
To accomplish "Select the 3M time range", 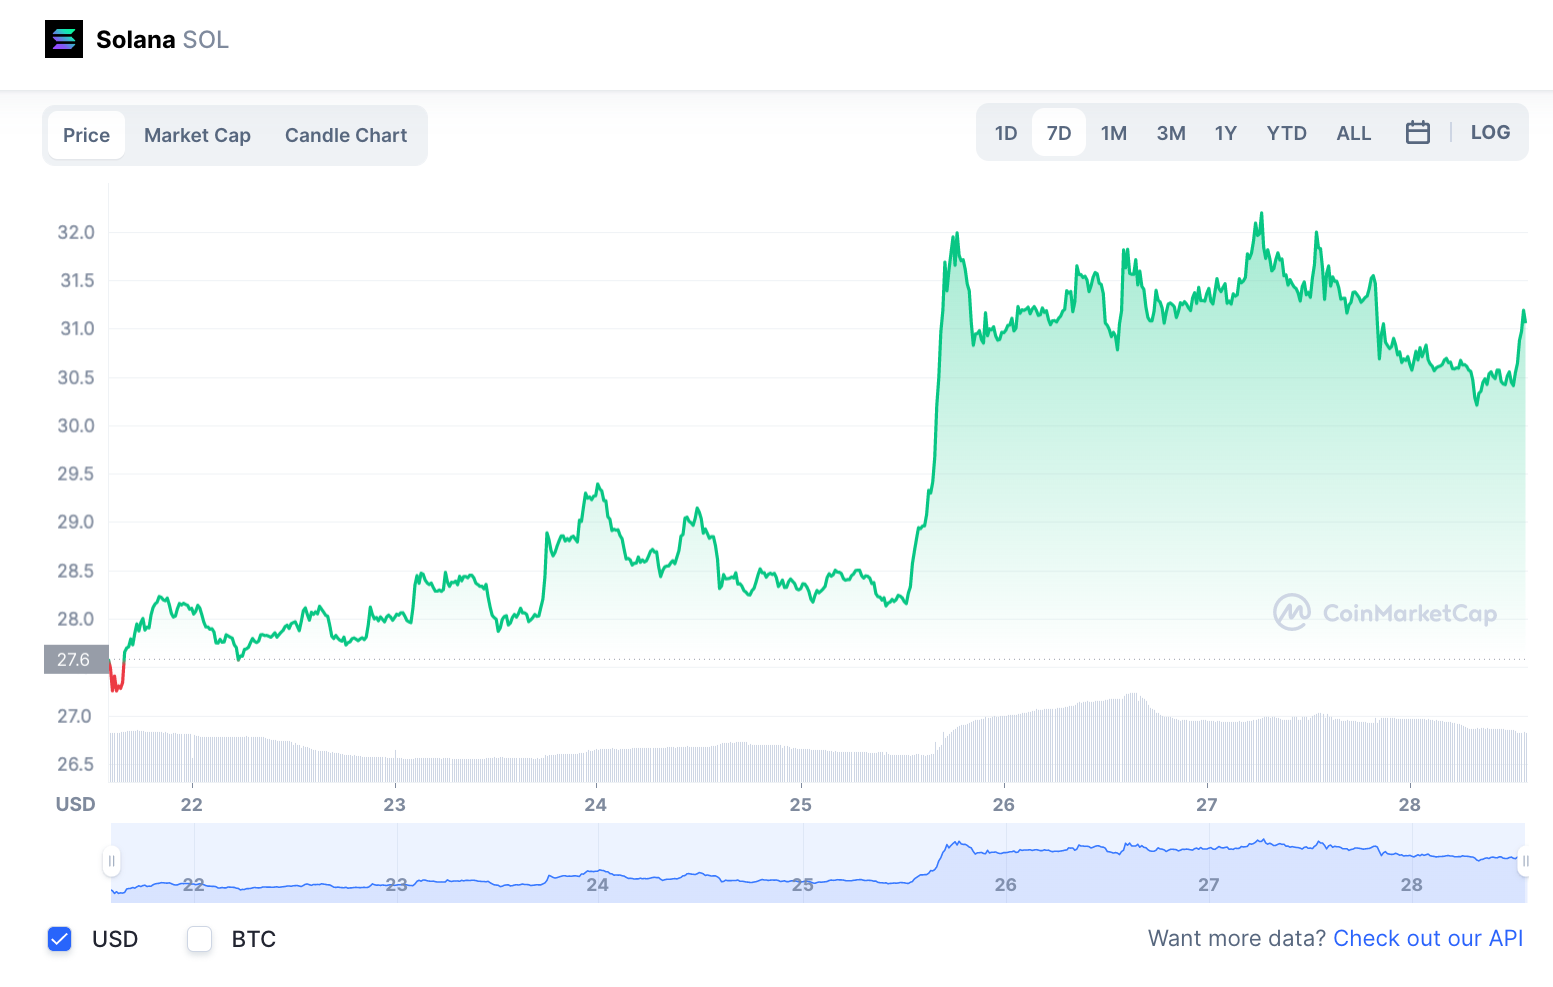I will (1171, 132).
